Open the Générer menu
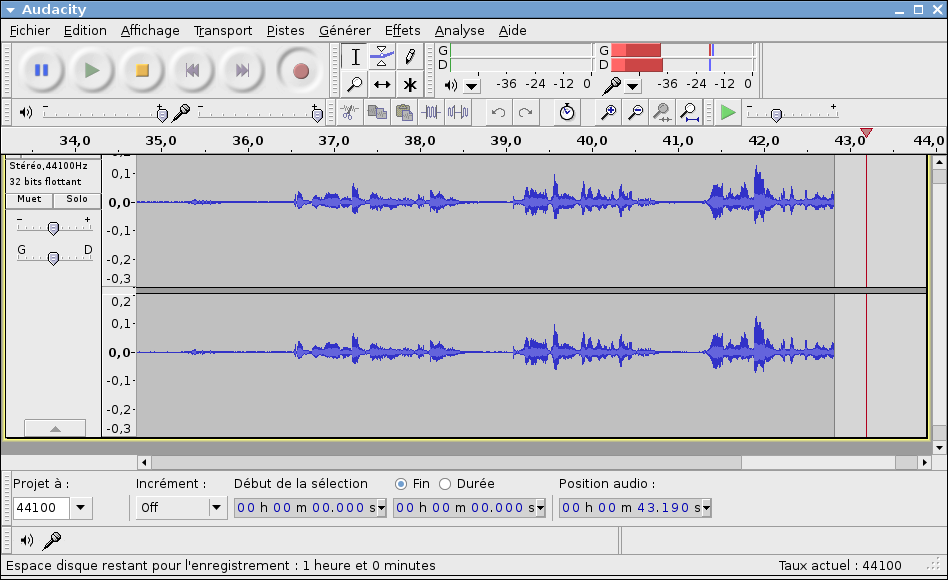This screenshot has height=580, width=948. tap(345, 30)
